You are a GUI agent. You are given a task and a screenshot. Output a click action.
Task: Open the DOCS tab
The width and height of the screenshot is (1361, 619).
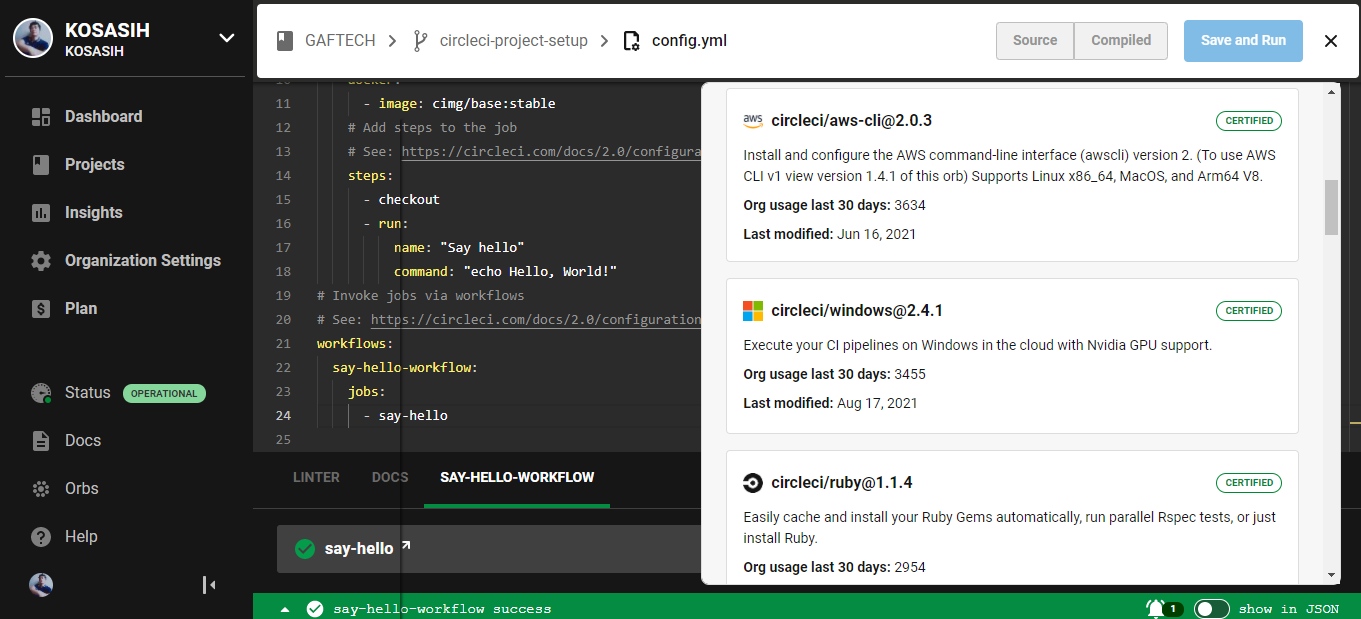[x=390, y=478]
